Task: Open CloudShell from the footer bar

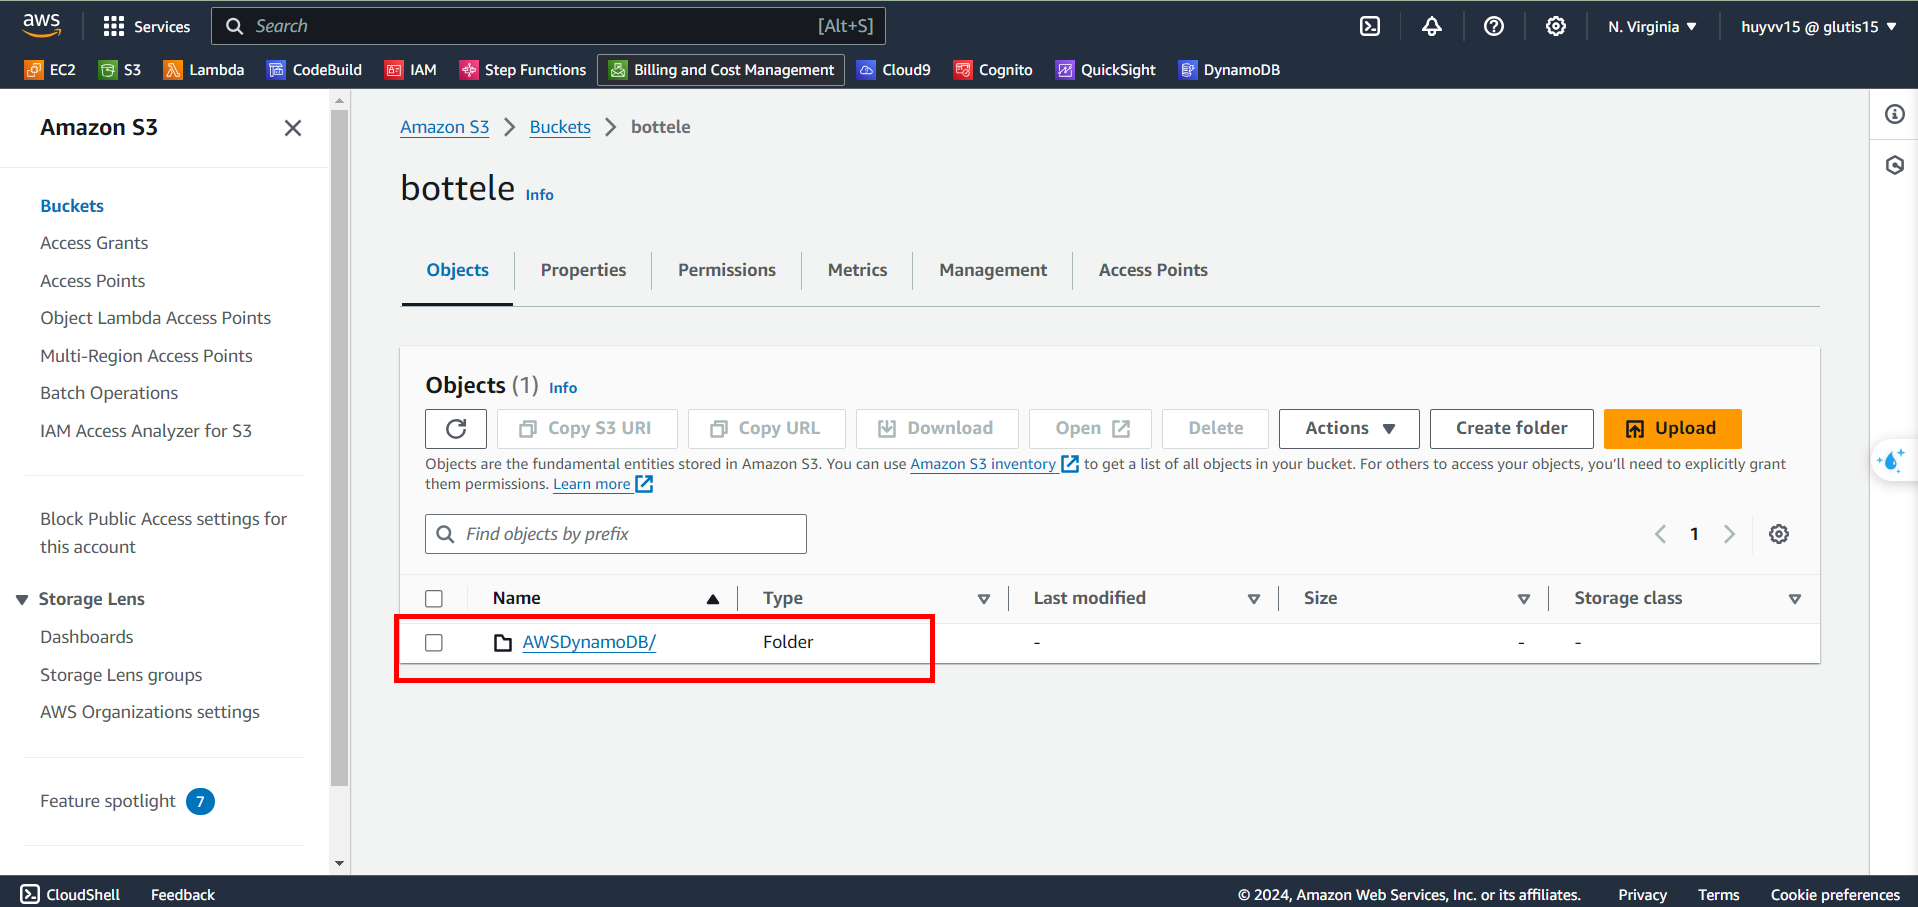Action: point(70,895)
